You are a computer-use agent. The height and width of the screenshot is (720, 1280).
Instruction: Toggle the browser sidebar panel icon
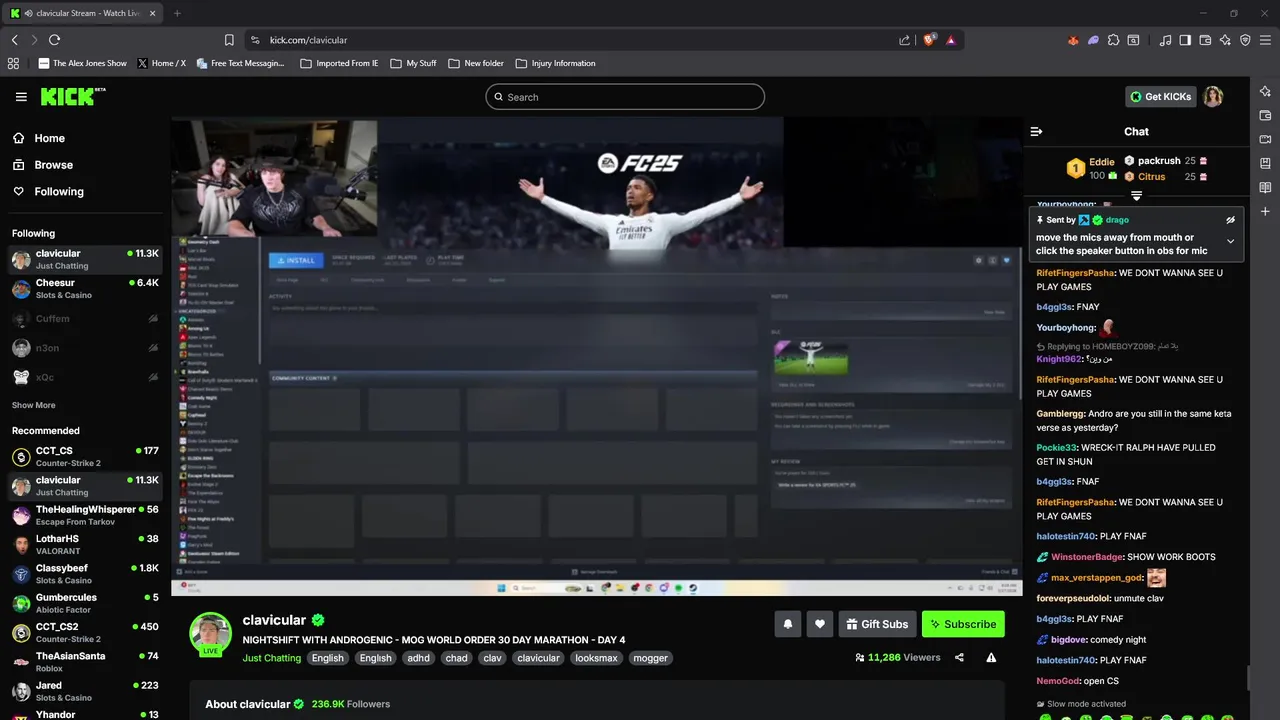pos(1185,40)
